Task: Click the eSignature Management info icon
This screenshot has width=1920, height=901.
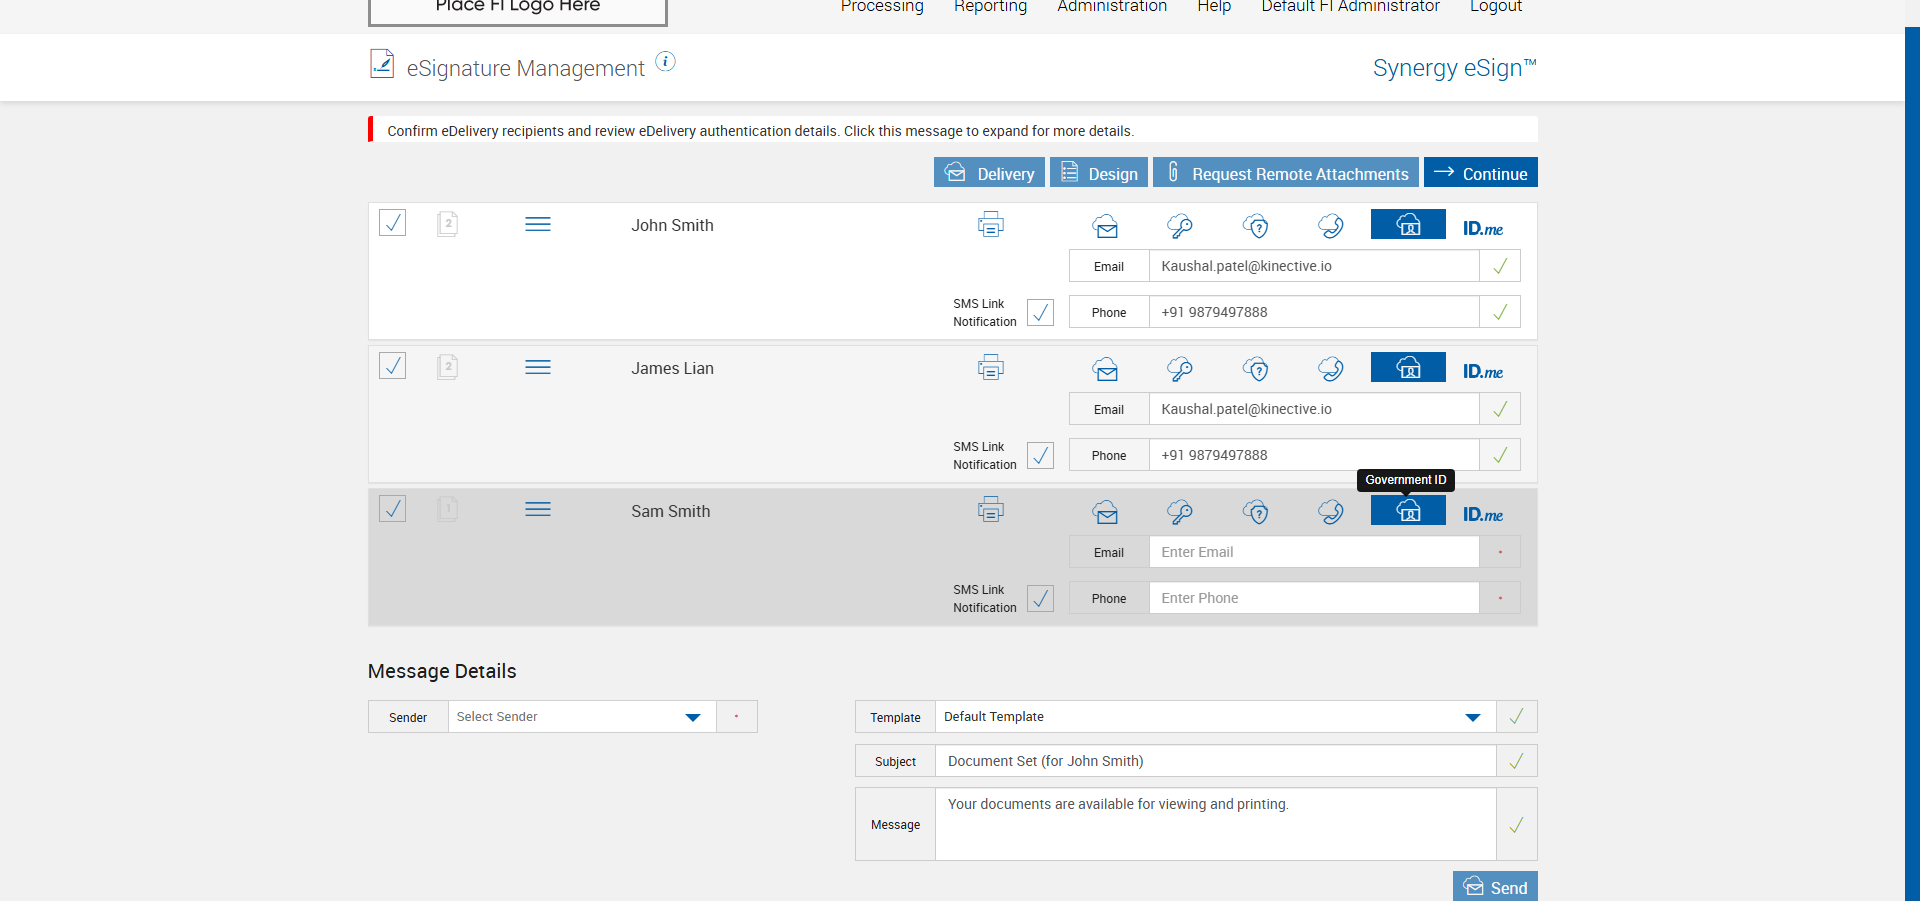Action: [665, 62]
